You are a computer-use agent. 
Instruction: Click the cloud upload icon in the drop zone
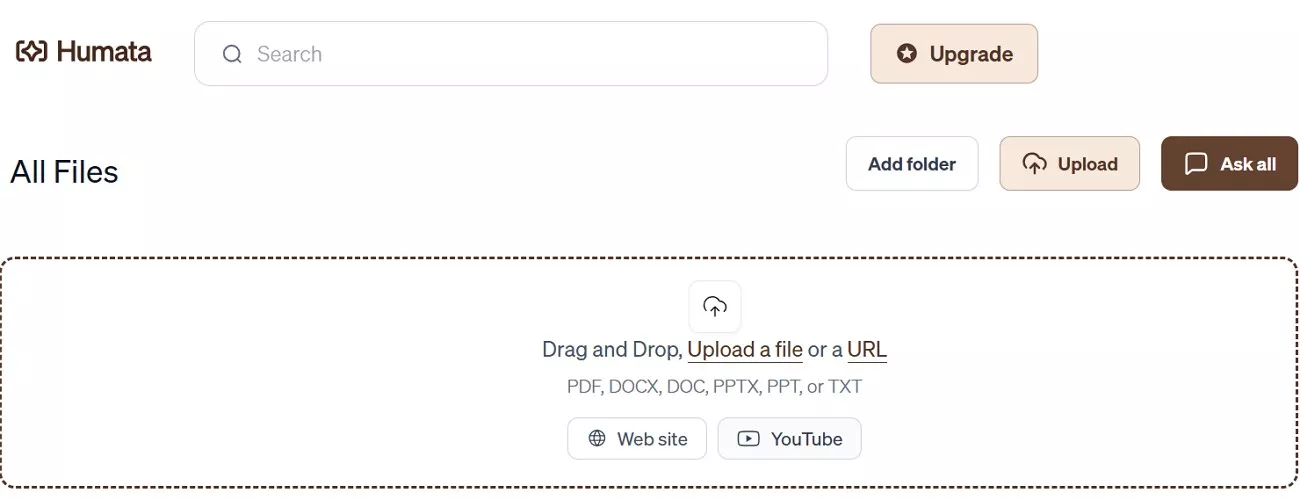pos(715,306)
